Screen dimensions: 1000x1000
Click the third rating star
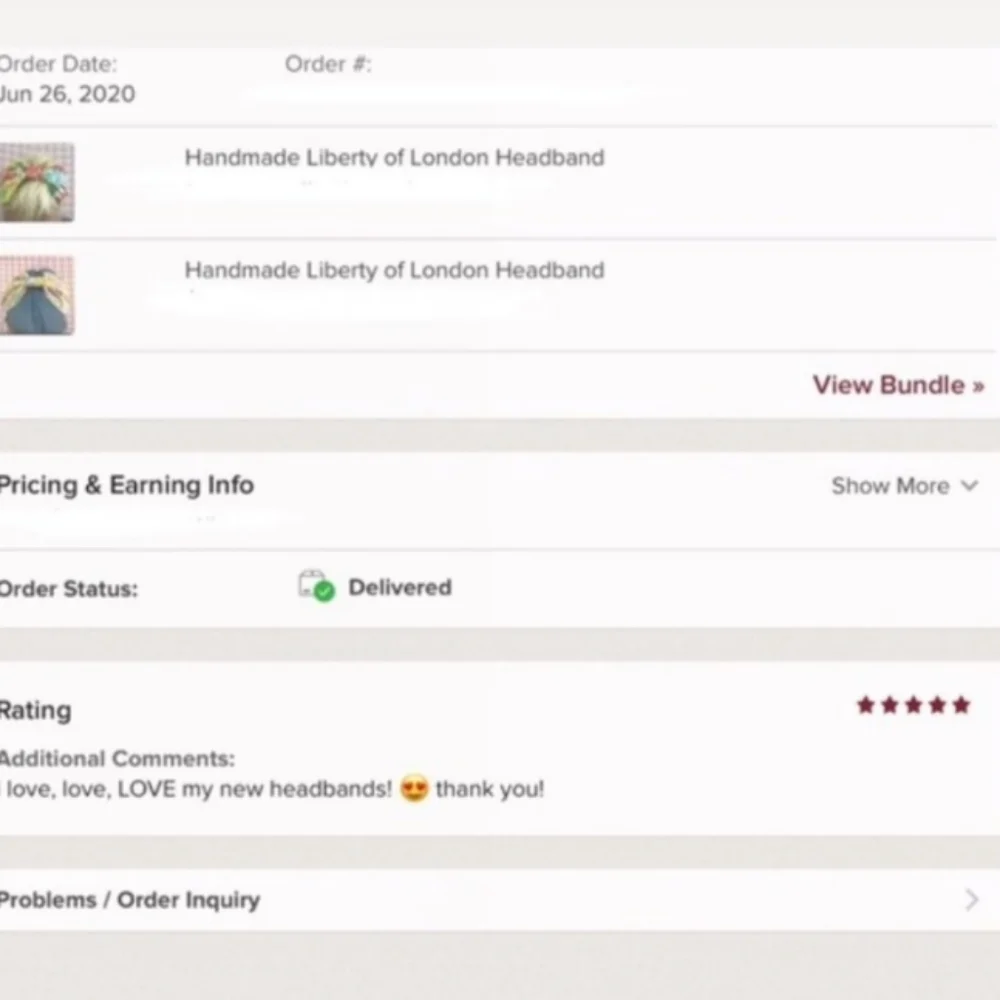(x=913, y=705)
